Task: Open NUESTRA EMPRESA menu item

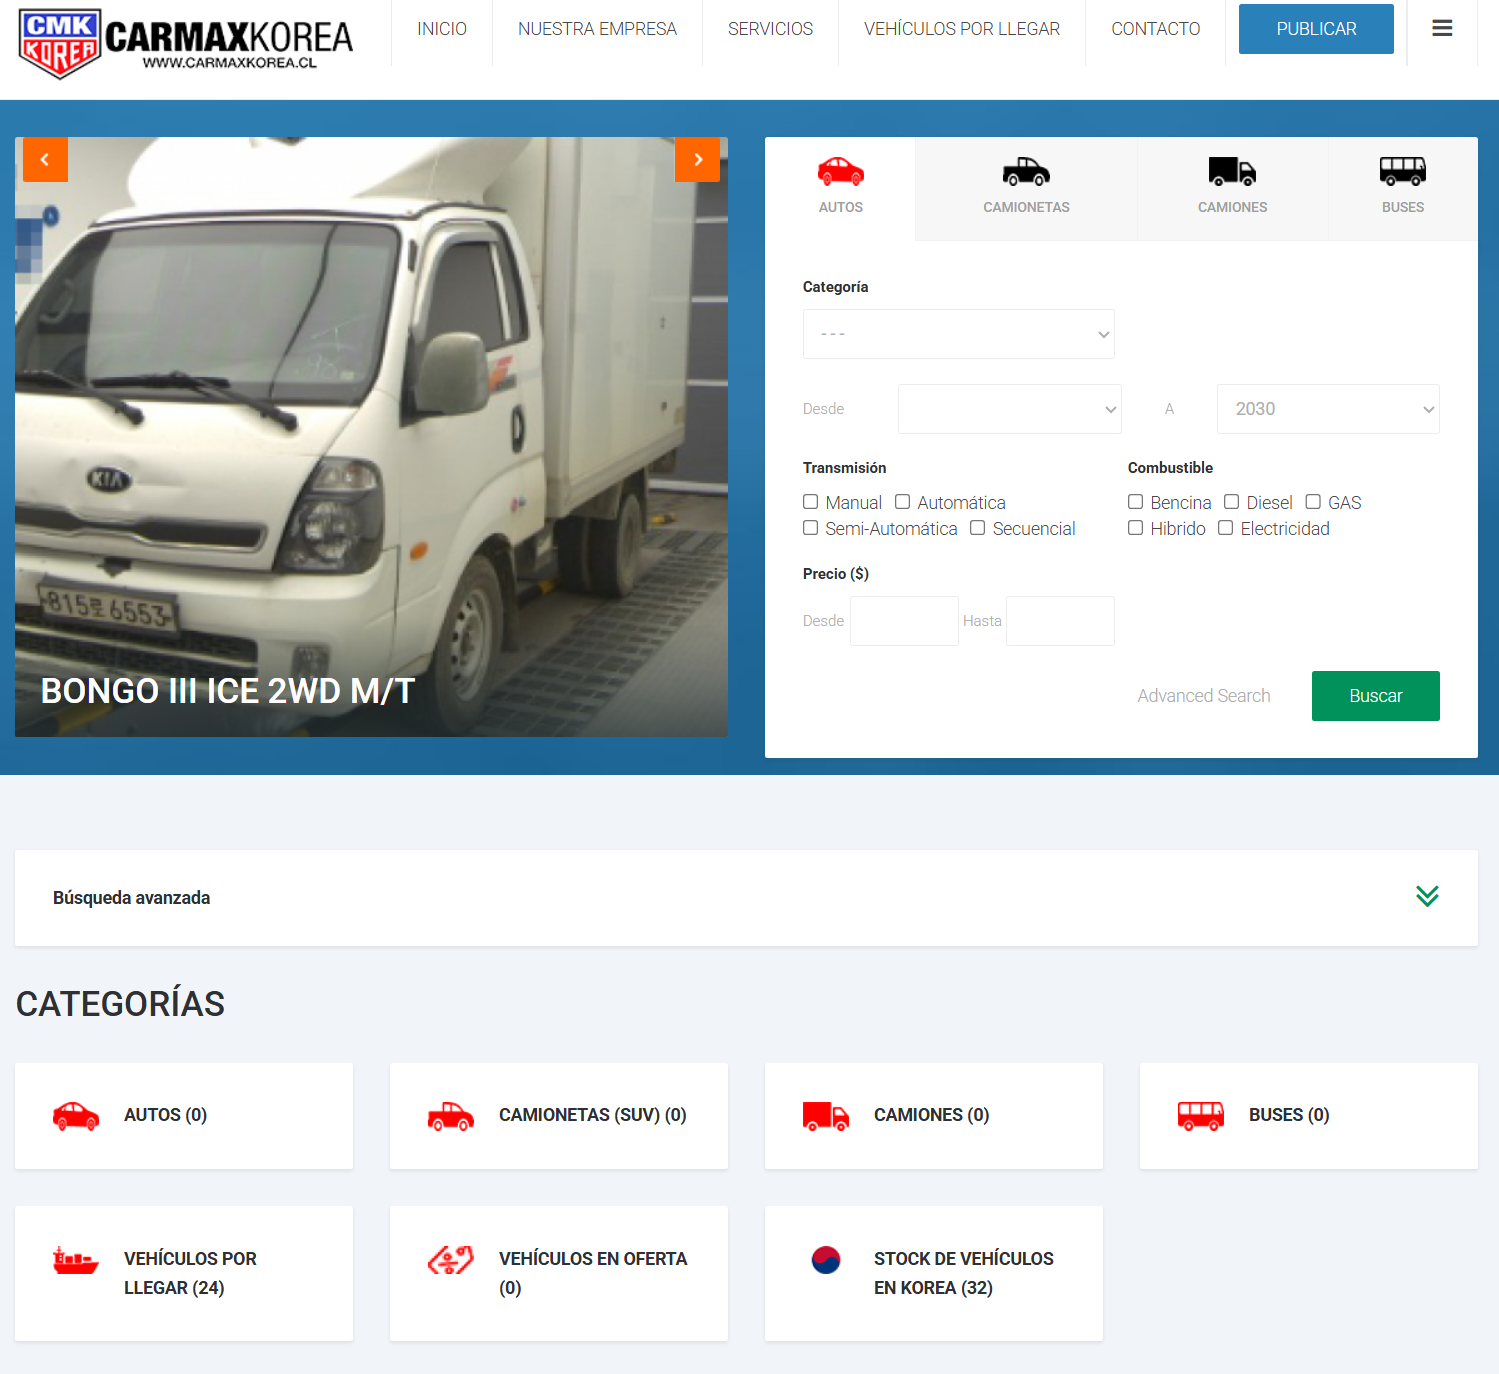Action: point(597,29)
